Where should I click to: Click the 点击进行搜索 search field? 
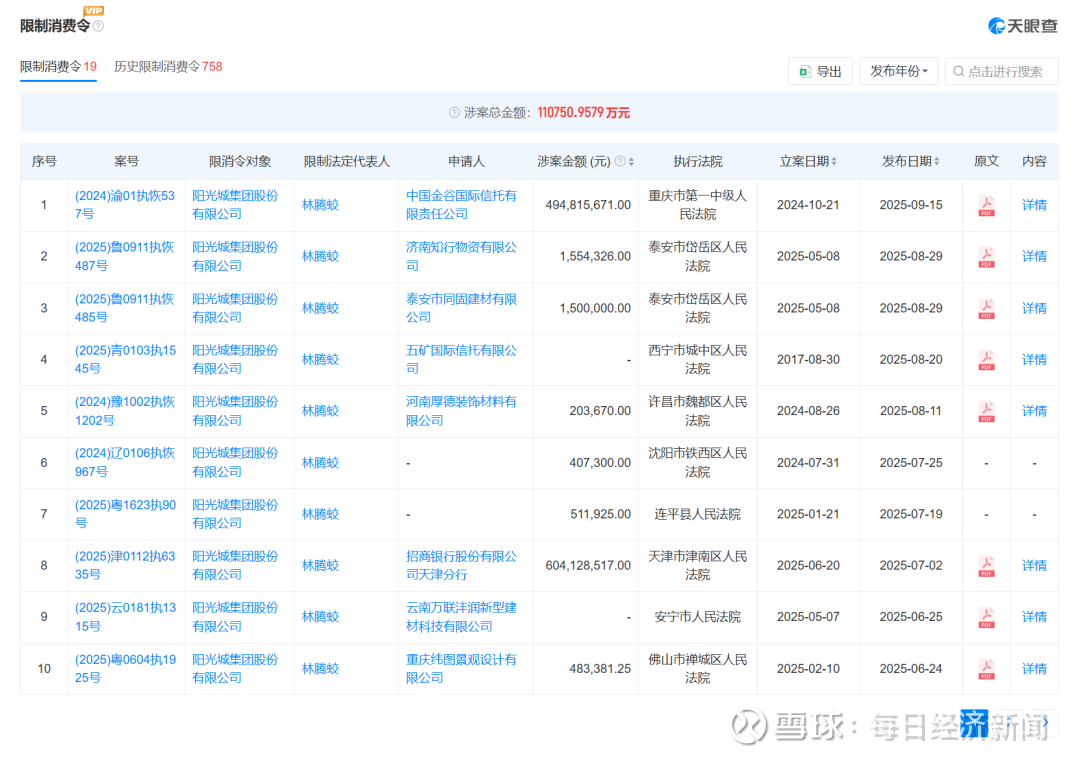pyautogui.click(x=1001, y=72)
